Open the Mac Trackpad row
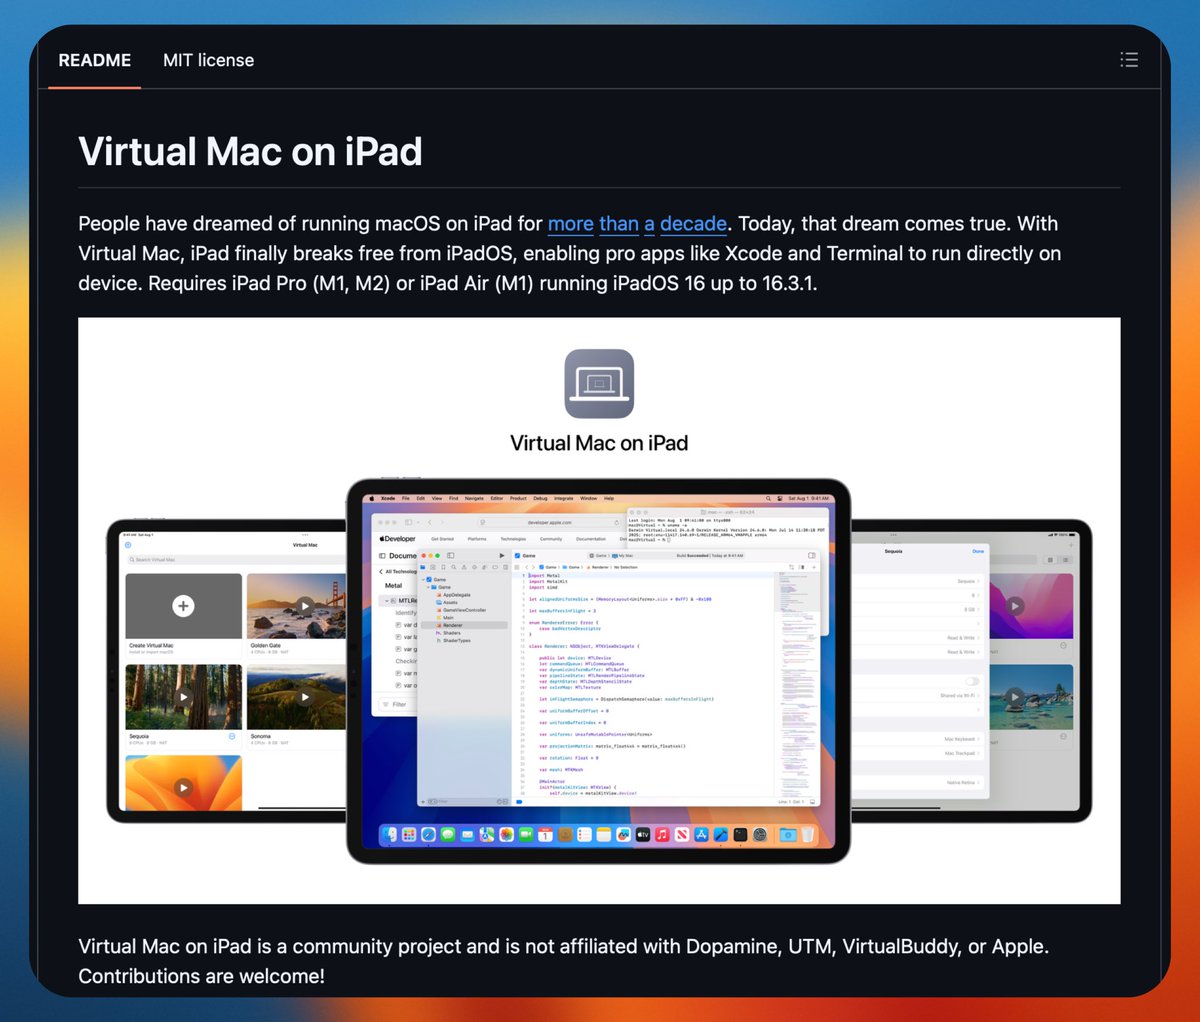The height and width of the screenshot is (1022, 1200). 918,753
